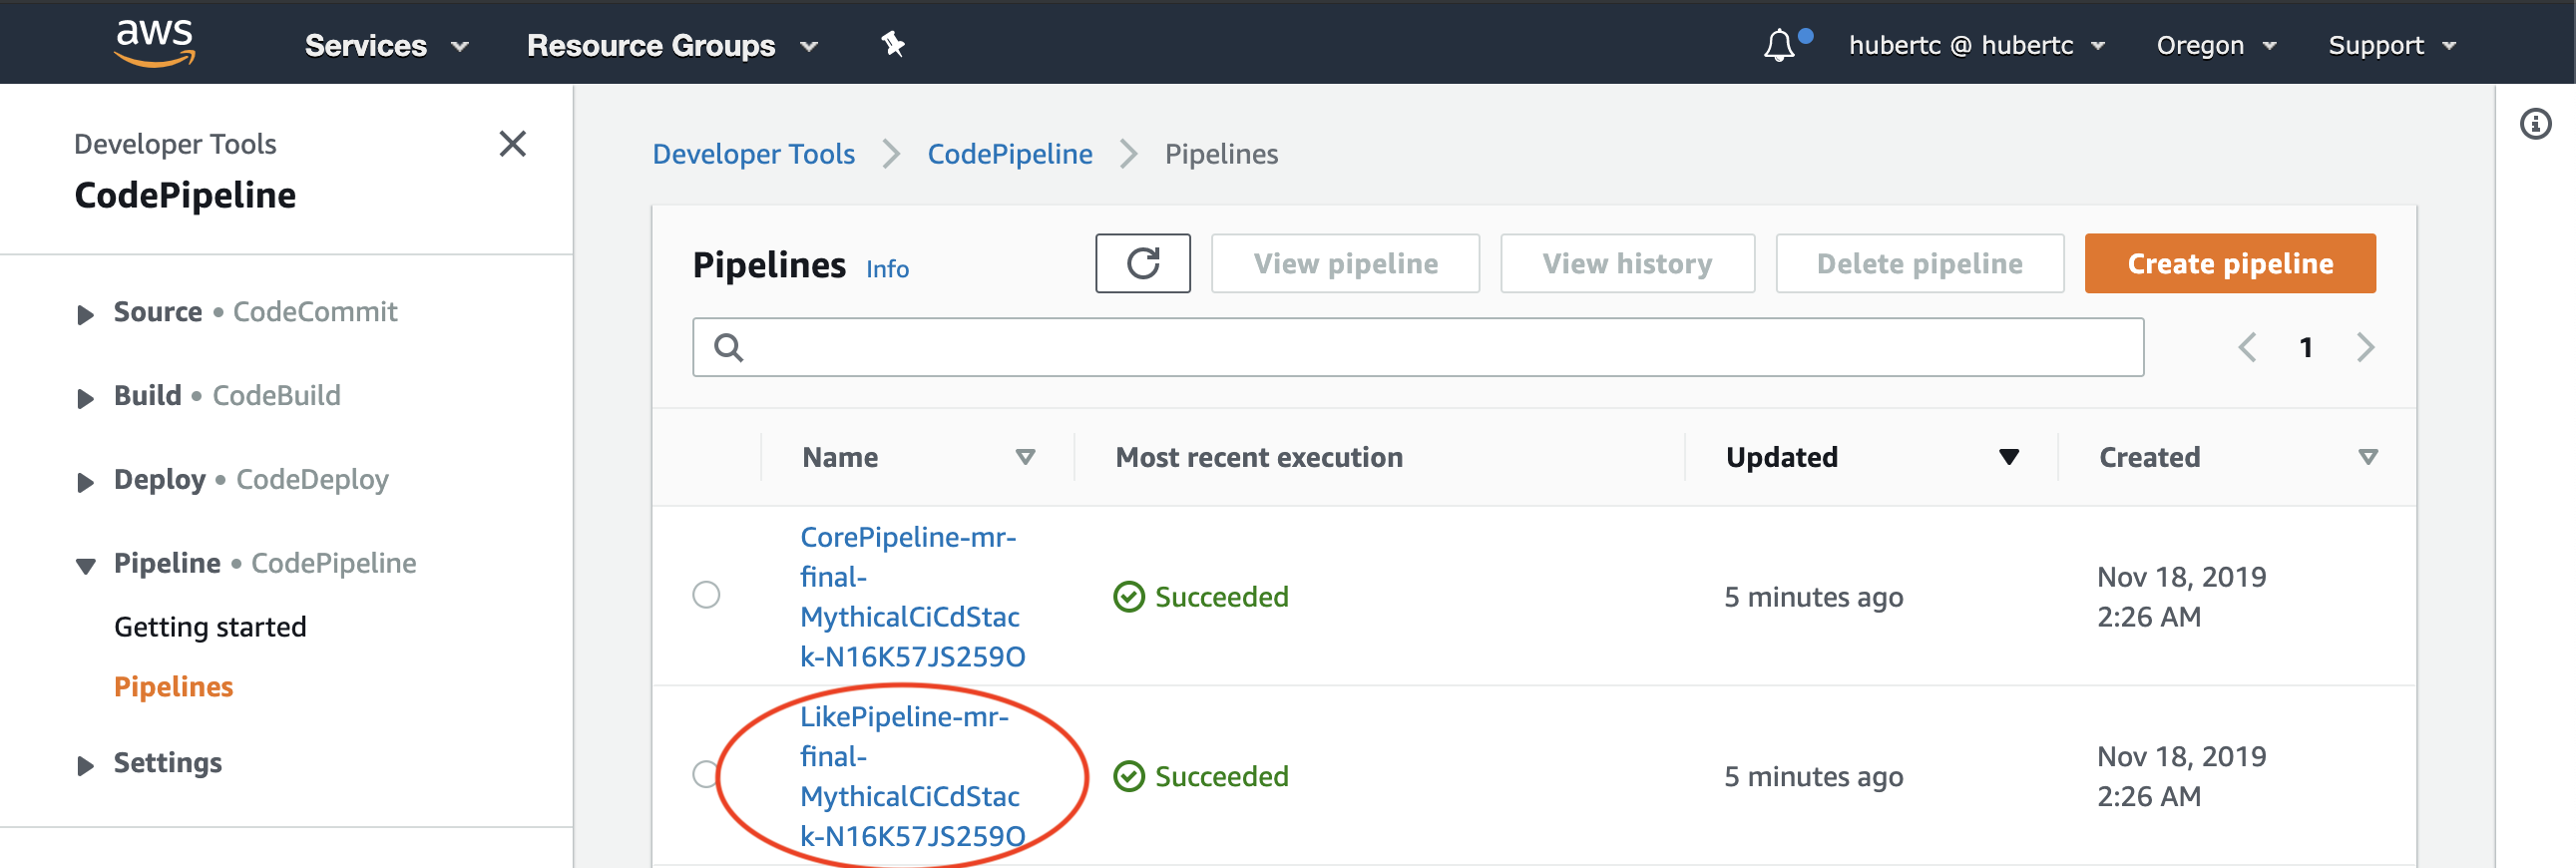The height and width of the screenshot is (868, 2576).
Task: Click Developer Tools breadcrumb link
Action: click(753, 154)
